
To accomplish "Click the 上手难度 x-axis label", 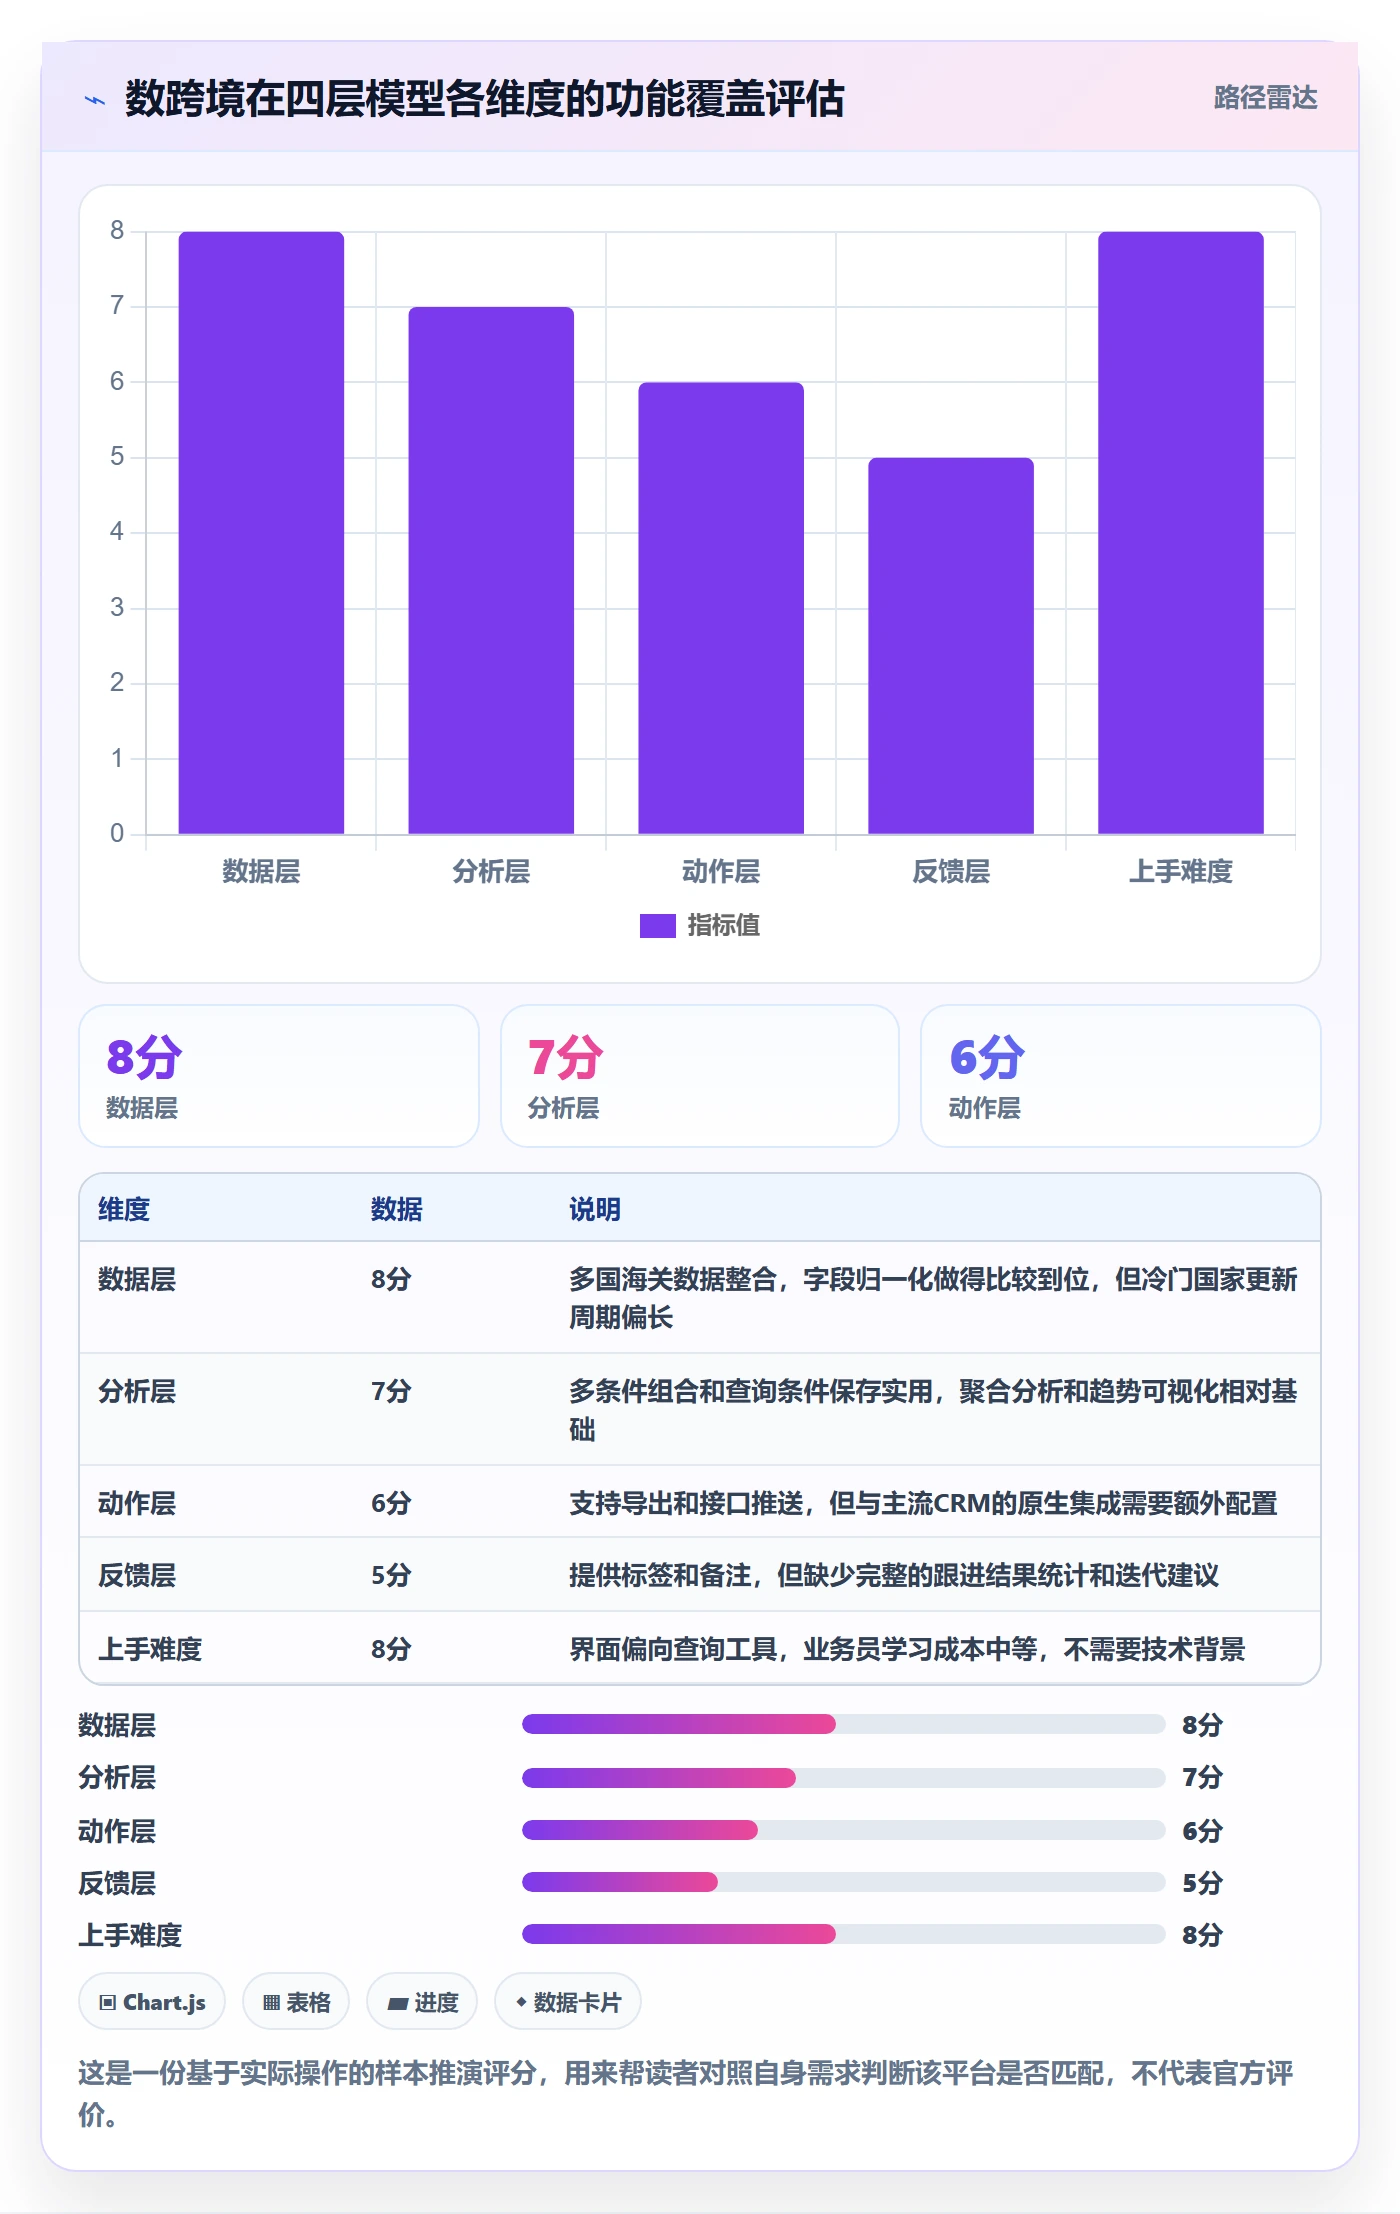I will click(1181, 872).
